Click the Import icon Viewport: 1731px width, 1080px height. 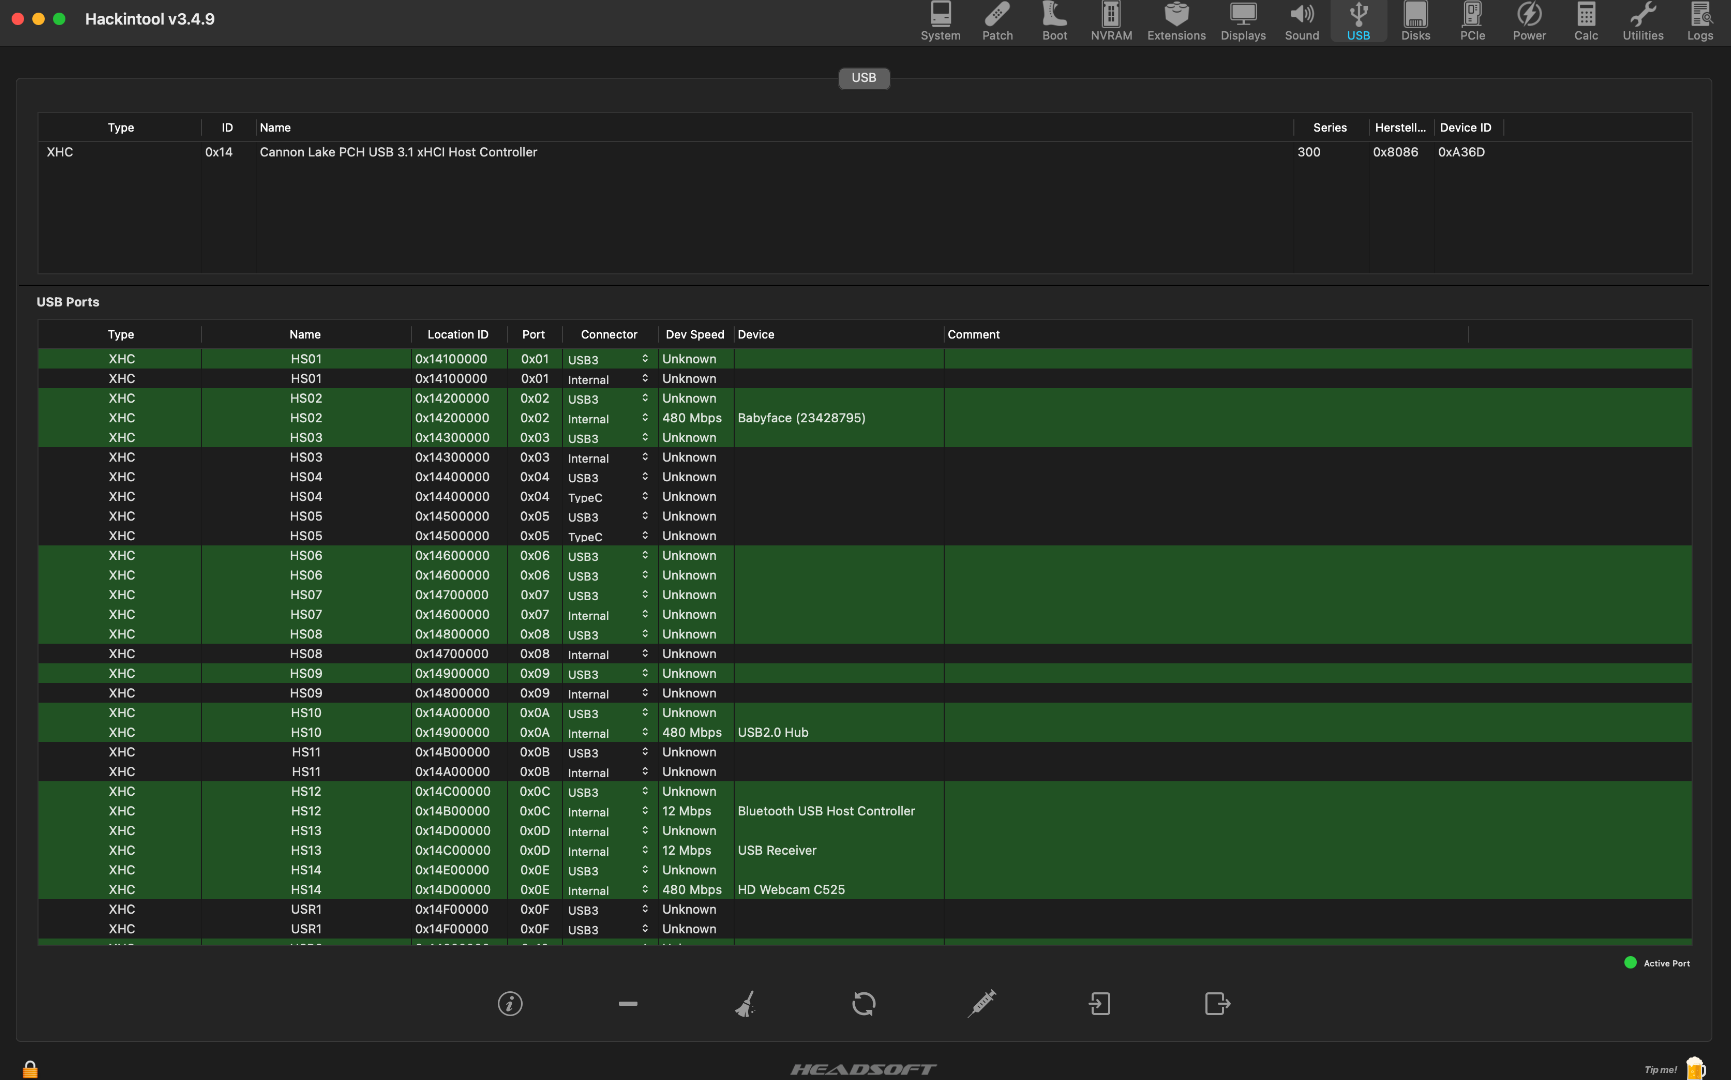(1099, 1003)
